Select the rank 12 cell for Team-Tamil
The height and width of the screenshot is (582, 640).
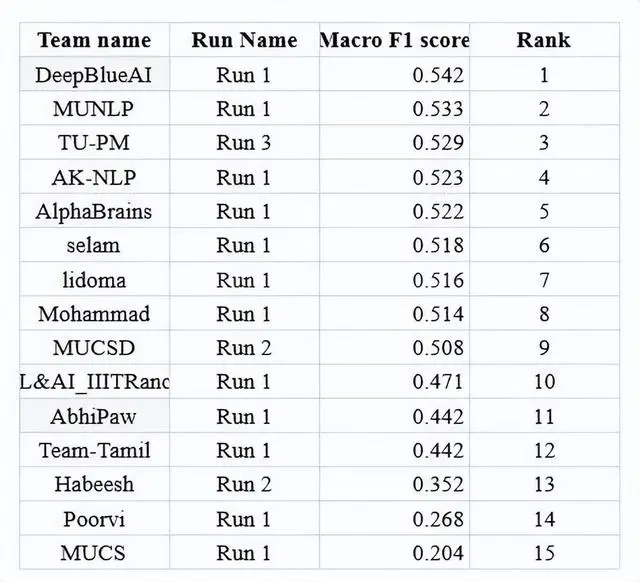544,451
